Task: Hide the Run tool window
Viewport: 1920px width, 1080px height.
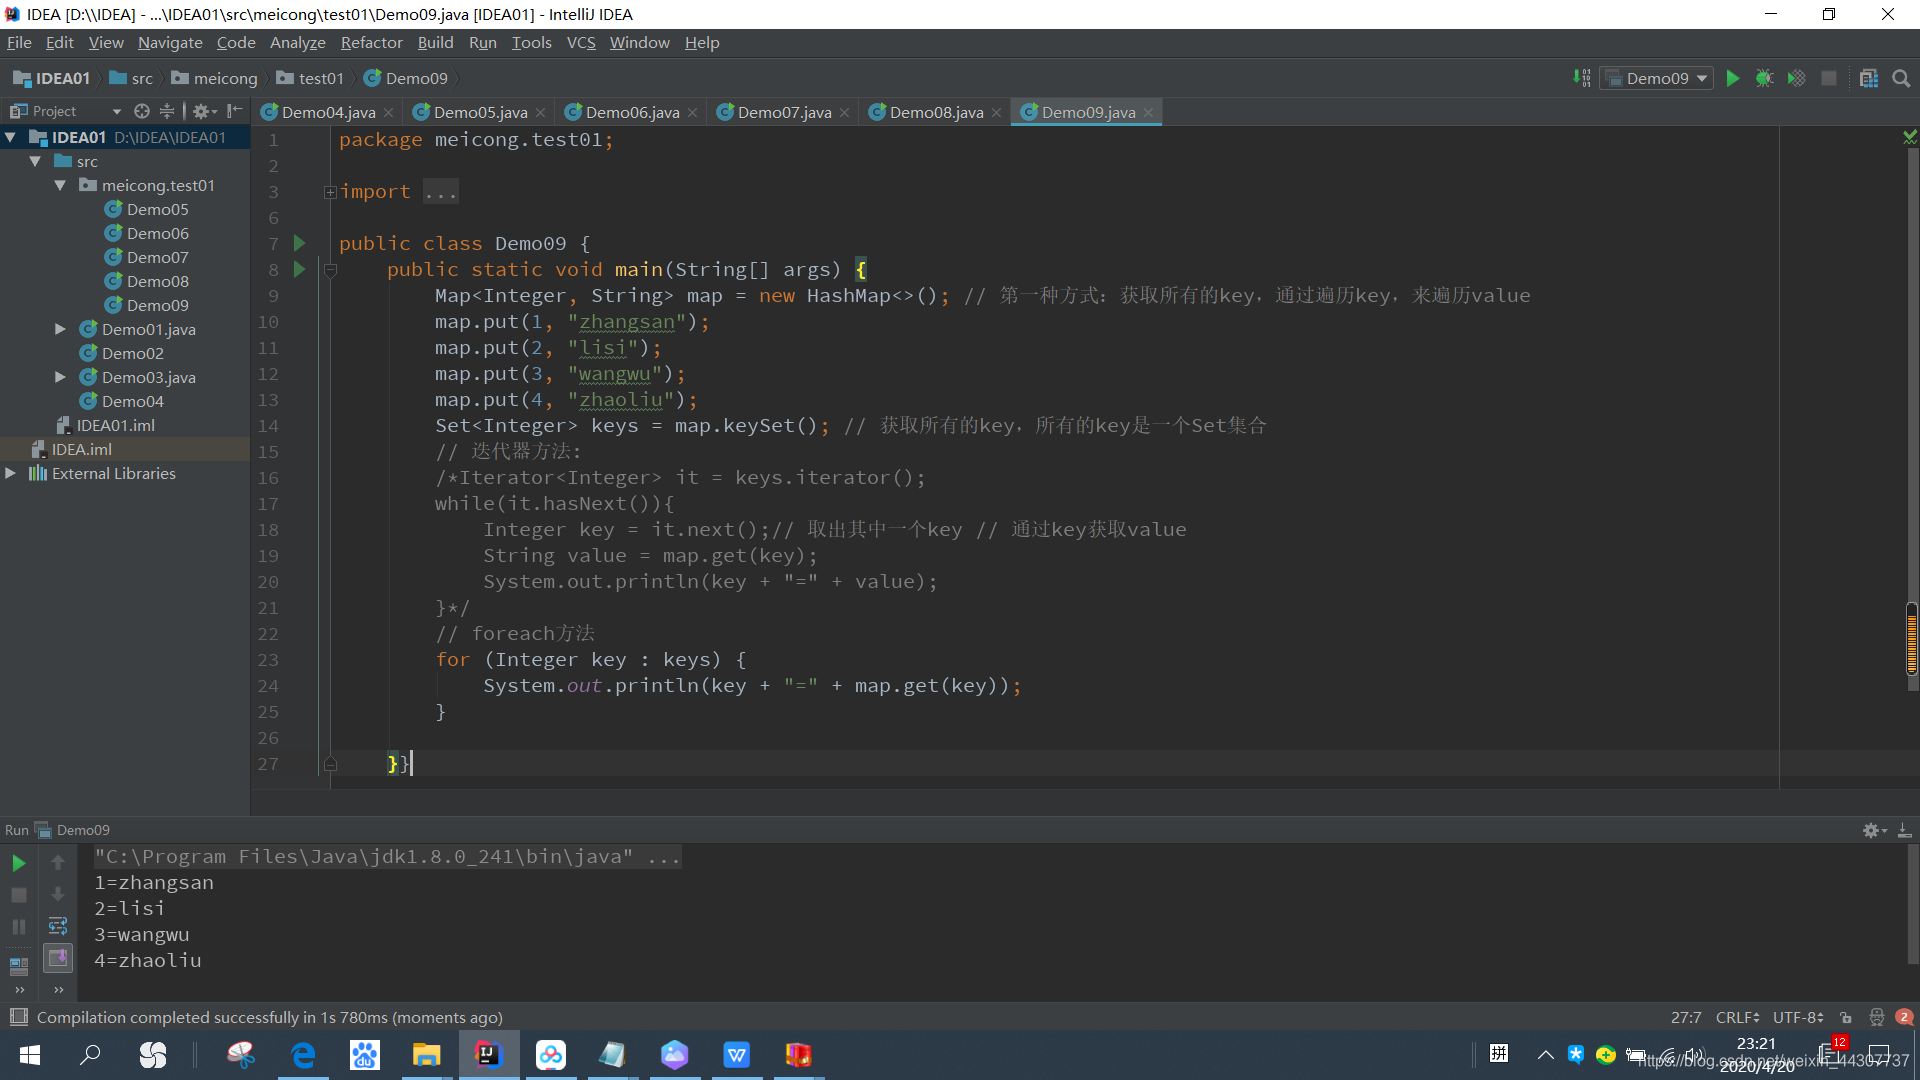Action: tap(1905, 830)
